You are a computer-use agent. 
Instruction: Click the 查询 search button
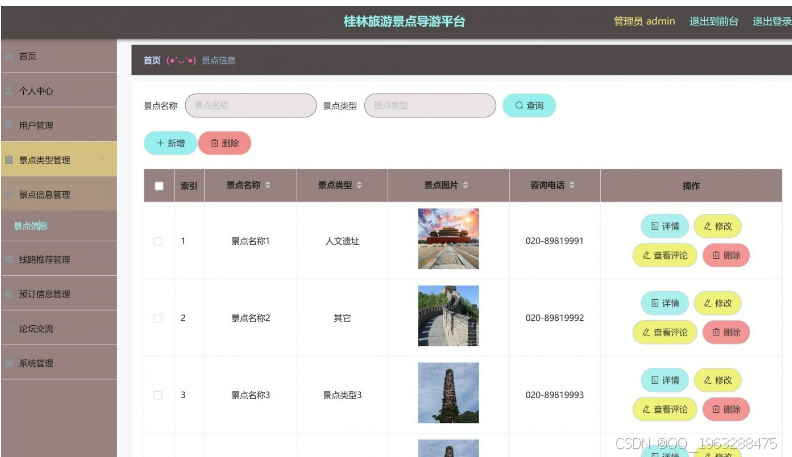529,106
